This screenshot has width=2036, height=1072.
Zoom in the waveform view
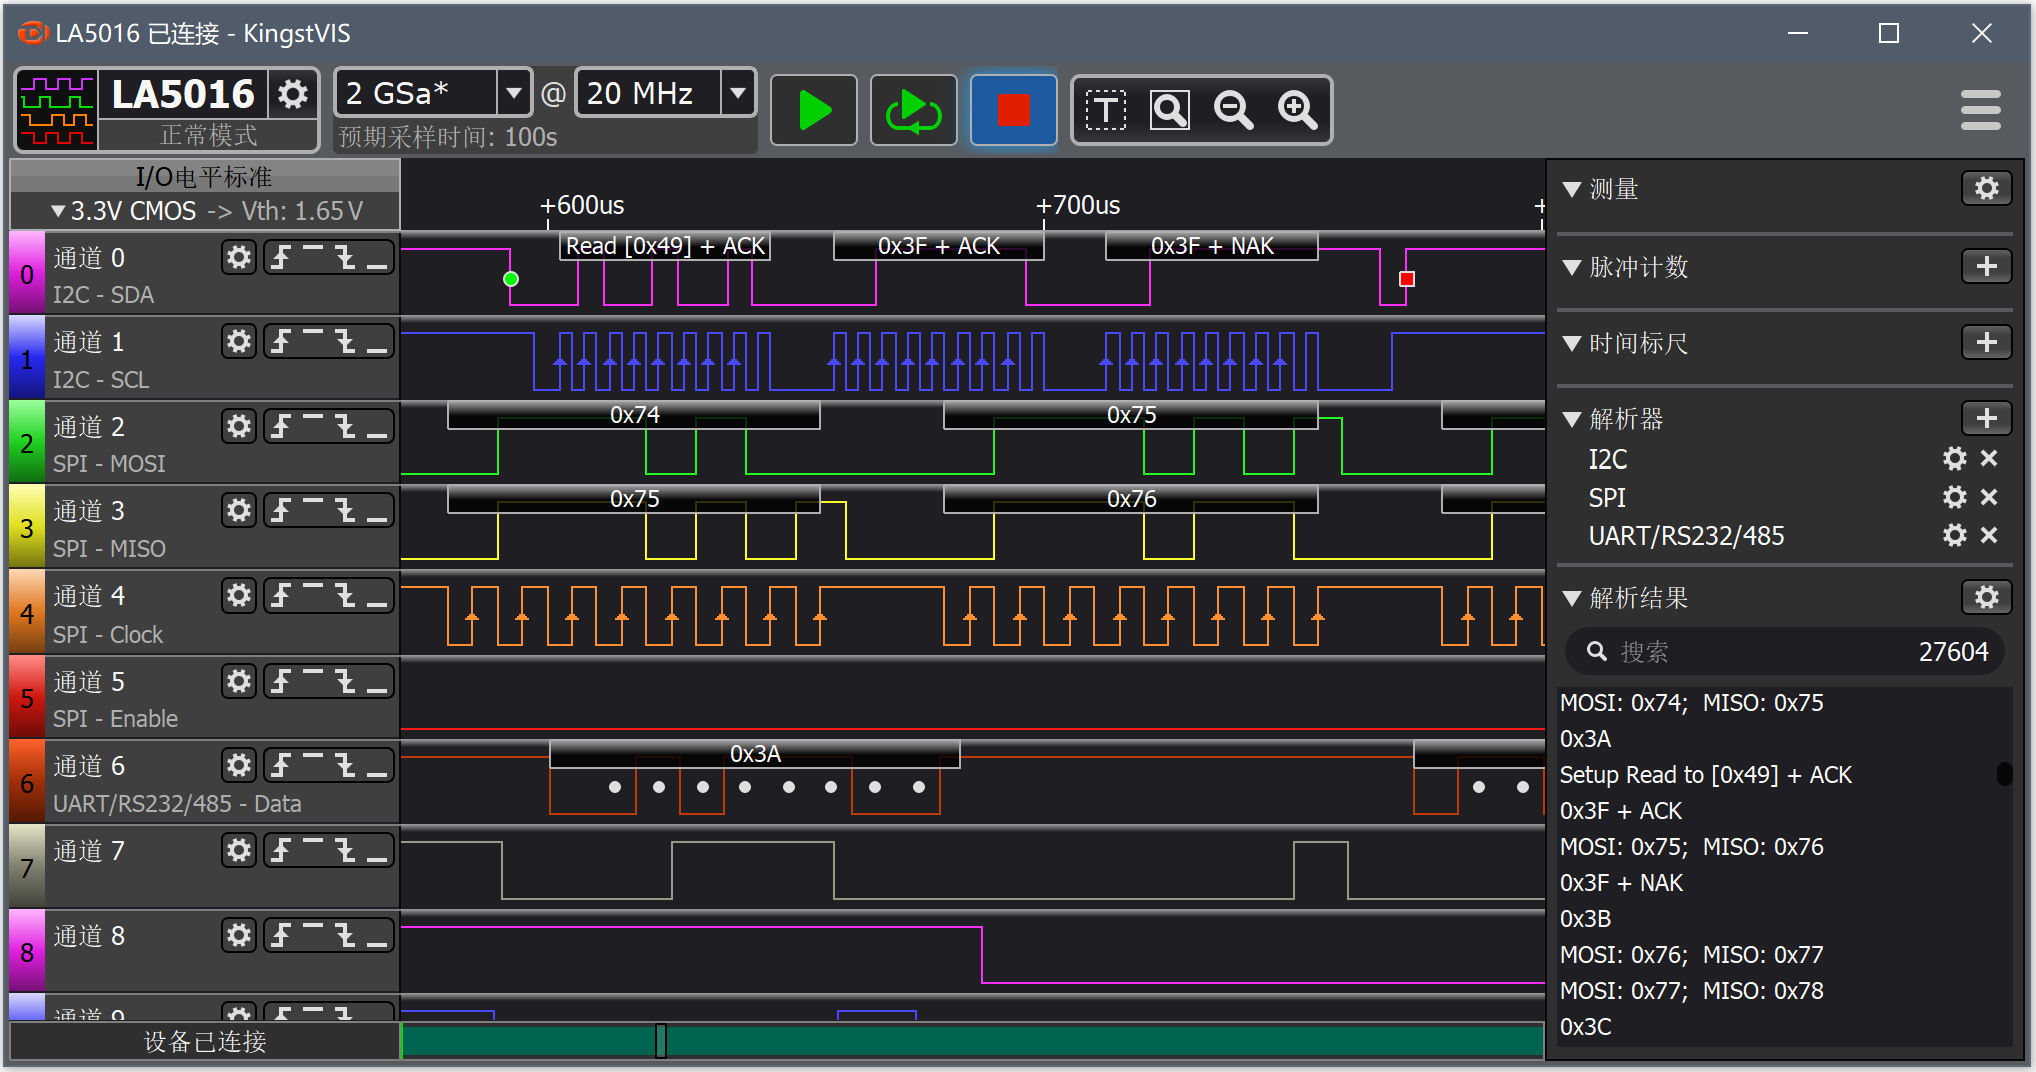pos(1297,110)
